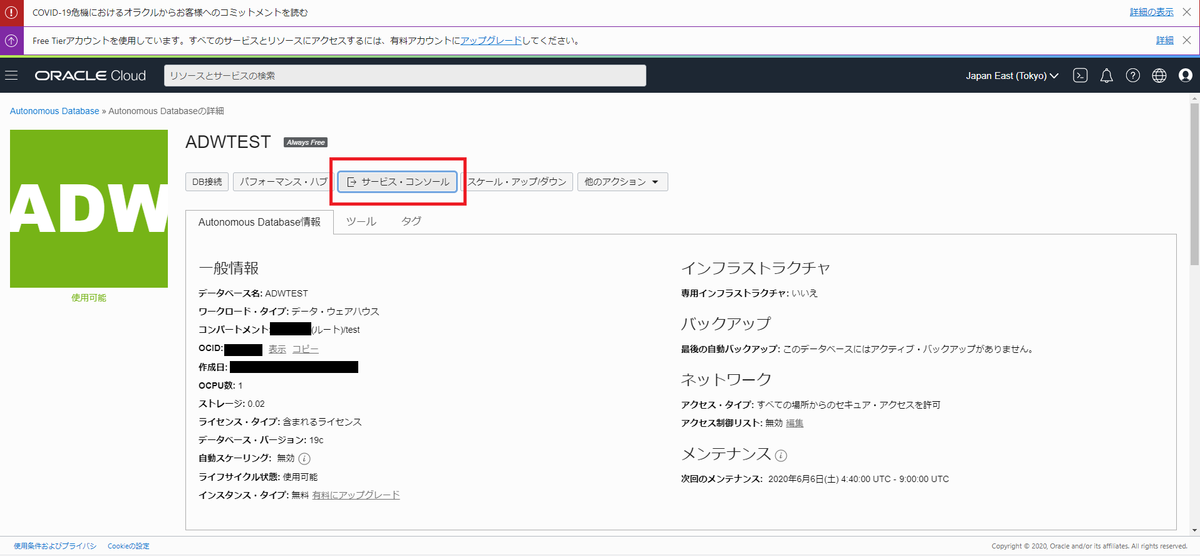The height and width of the screenshot is (556, 1200).
Task: Click the red alert icon in COVID banner
Action: tap(12, 13)
